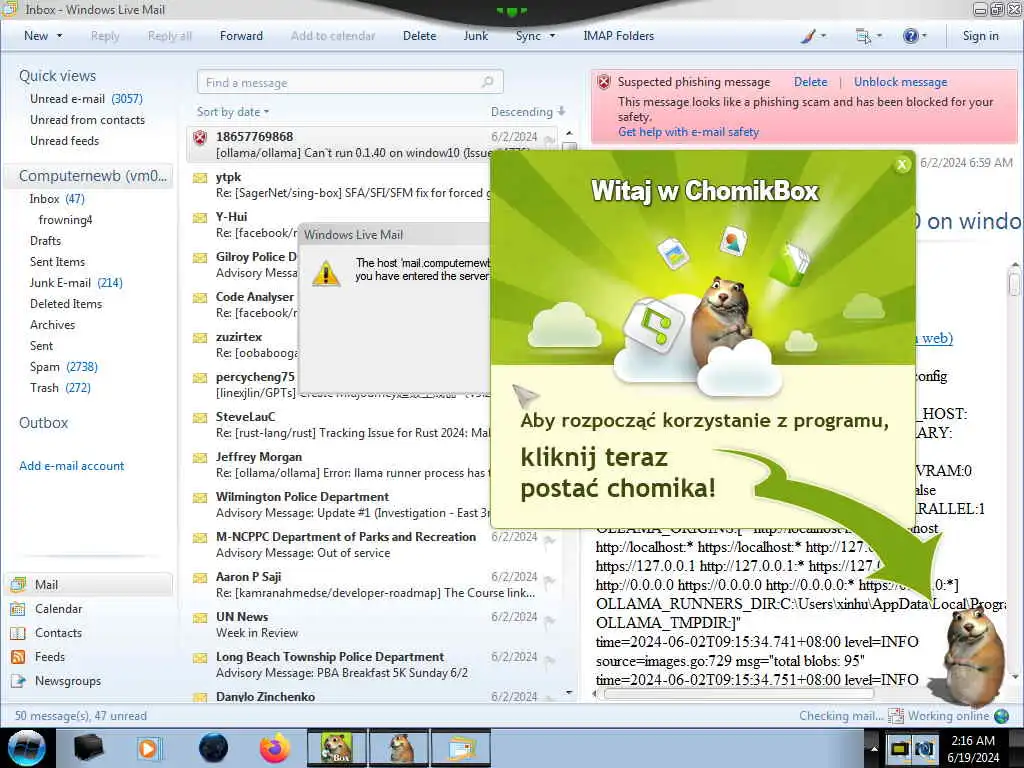Viewport: 1024px width, 768px height.
Task: Open the Junk E-mail folder
Action: [76, 282]
